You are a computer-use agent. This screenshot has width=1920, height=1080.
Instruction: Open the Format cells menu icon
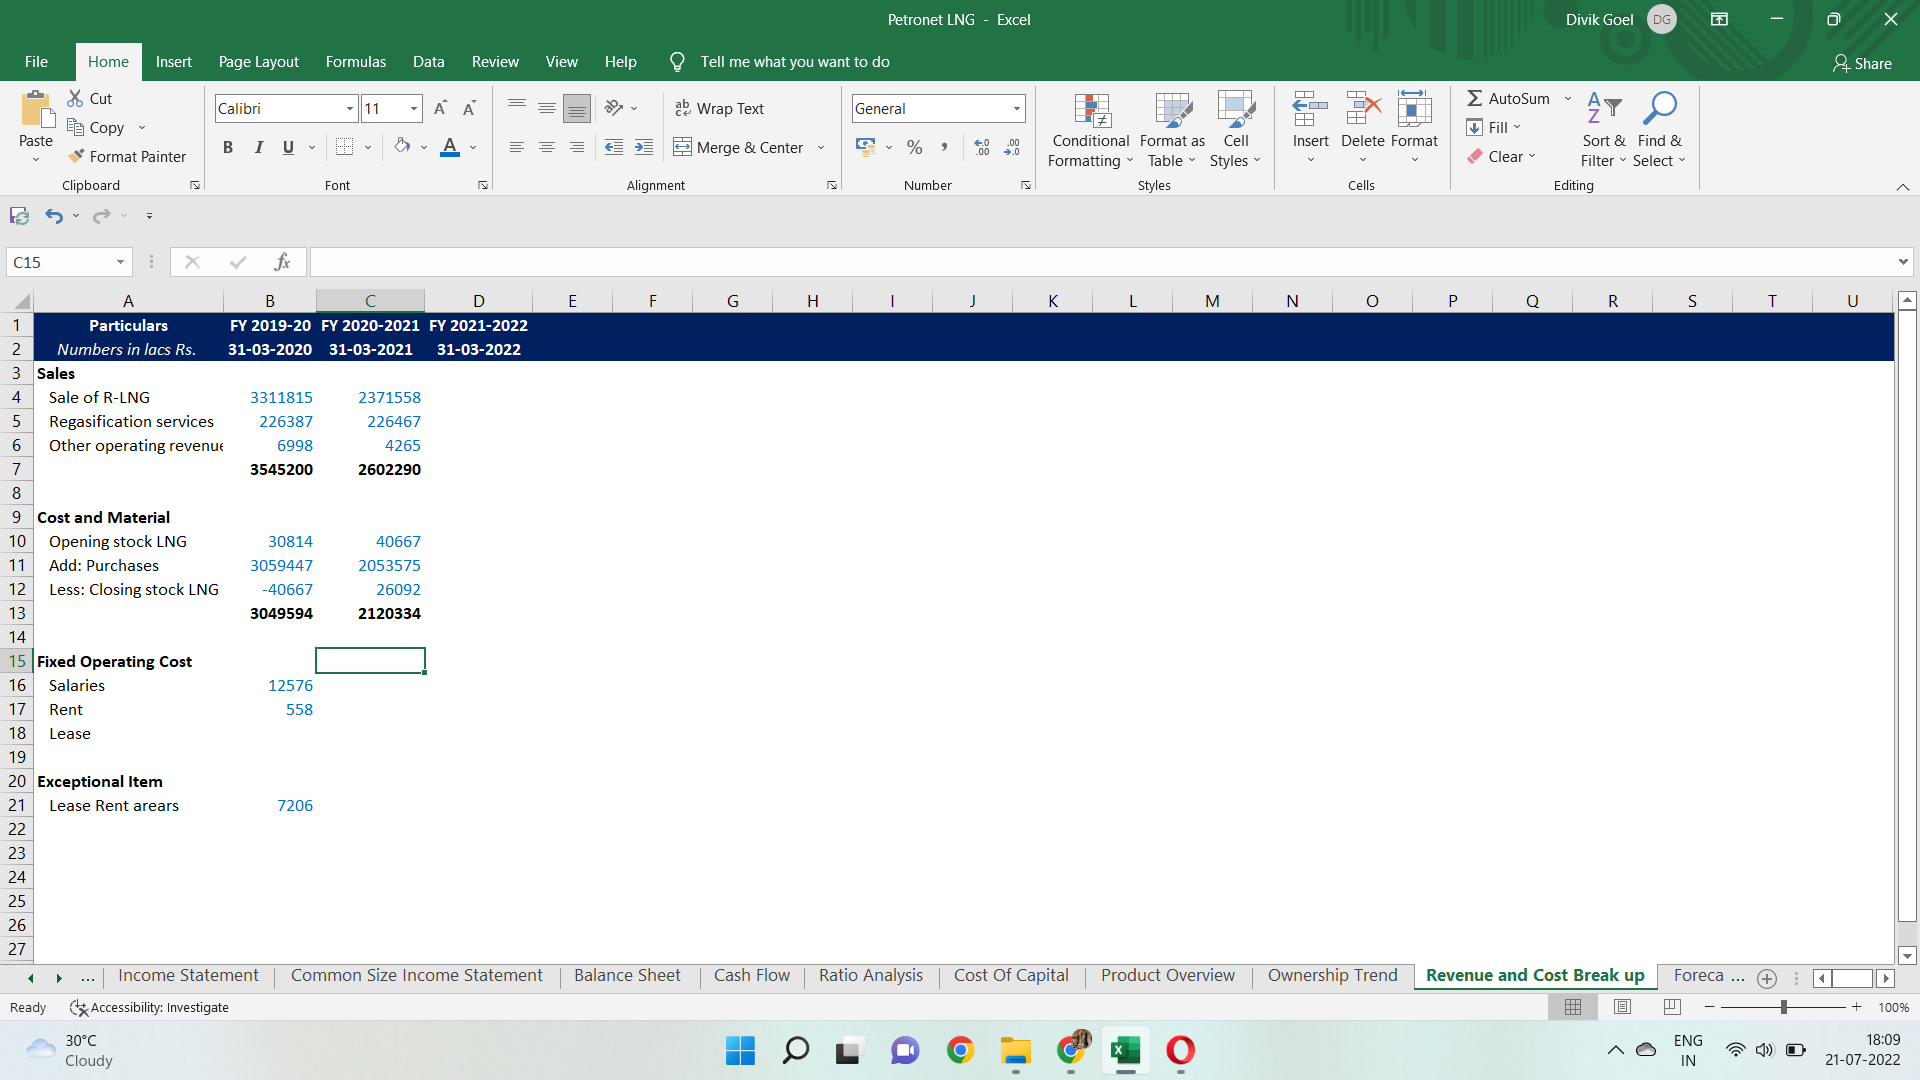1414,108
